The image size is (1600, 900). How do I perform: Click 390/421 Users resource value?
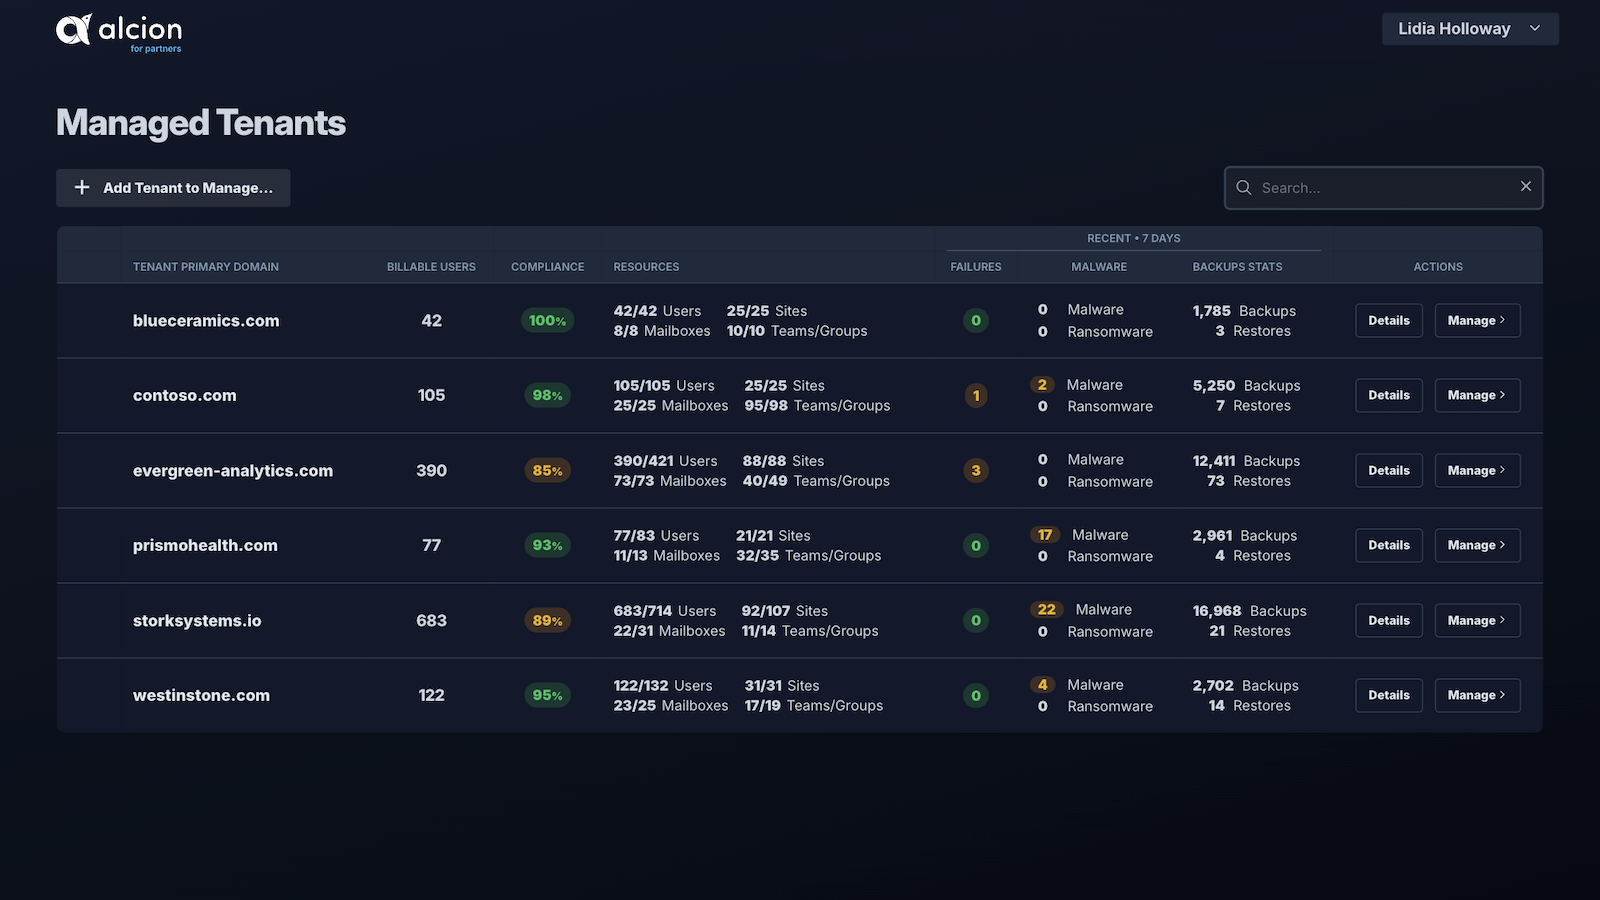click(665, 461)
